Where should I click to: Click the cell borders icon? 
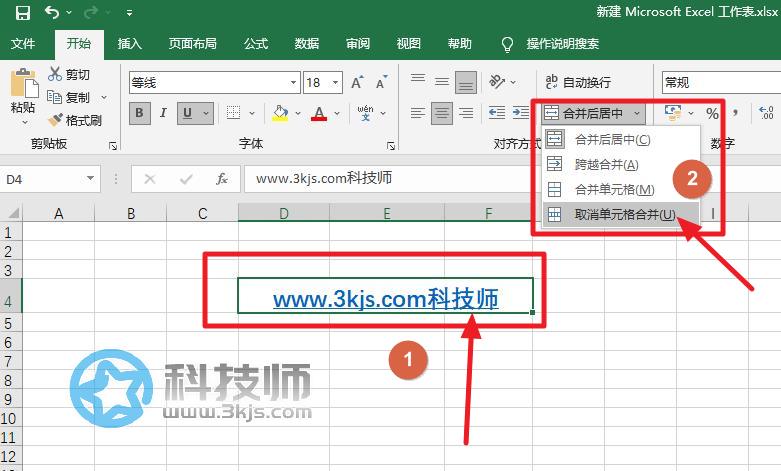click(x=233, y=113)
